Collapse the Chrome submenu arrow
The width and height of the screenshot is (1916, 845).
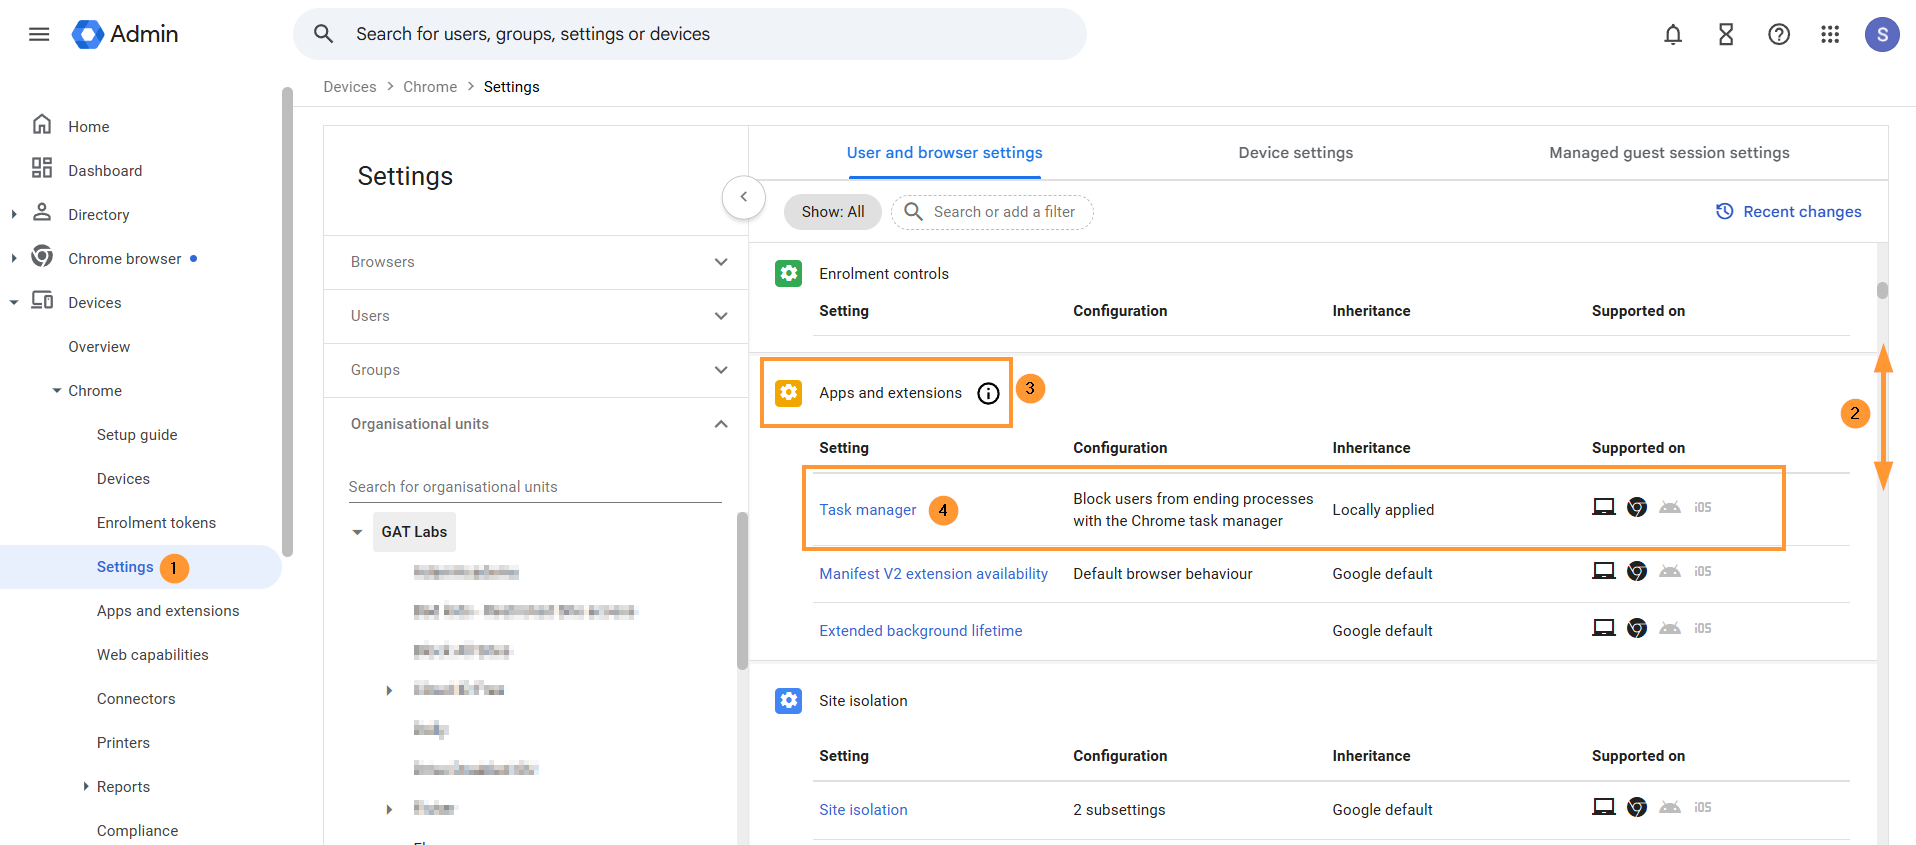(x=57, y=390)
